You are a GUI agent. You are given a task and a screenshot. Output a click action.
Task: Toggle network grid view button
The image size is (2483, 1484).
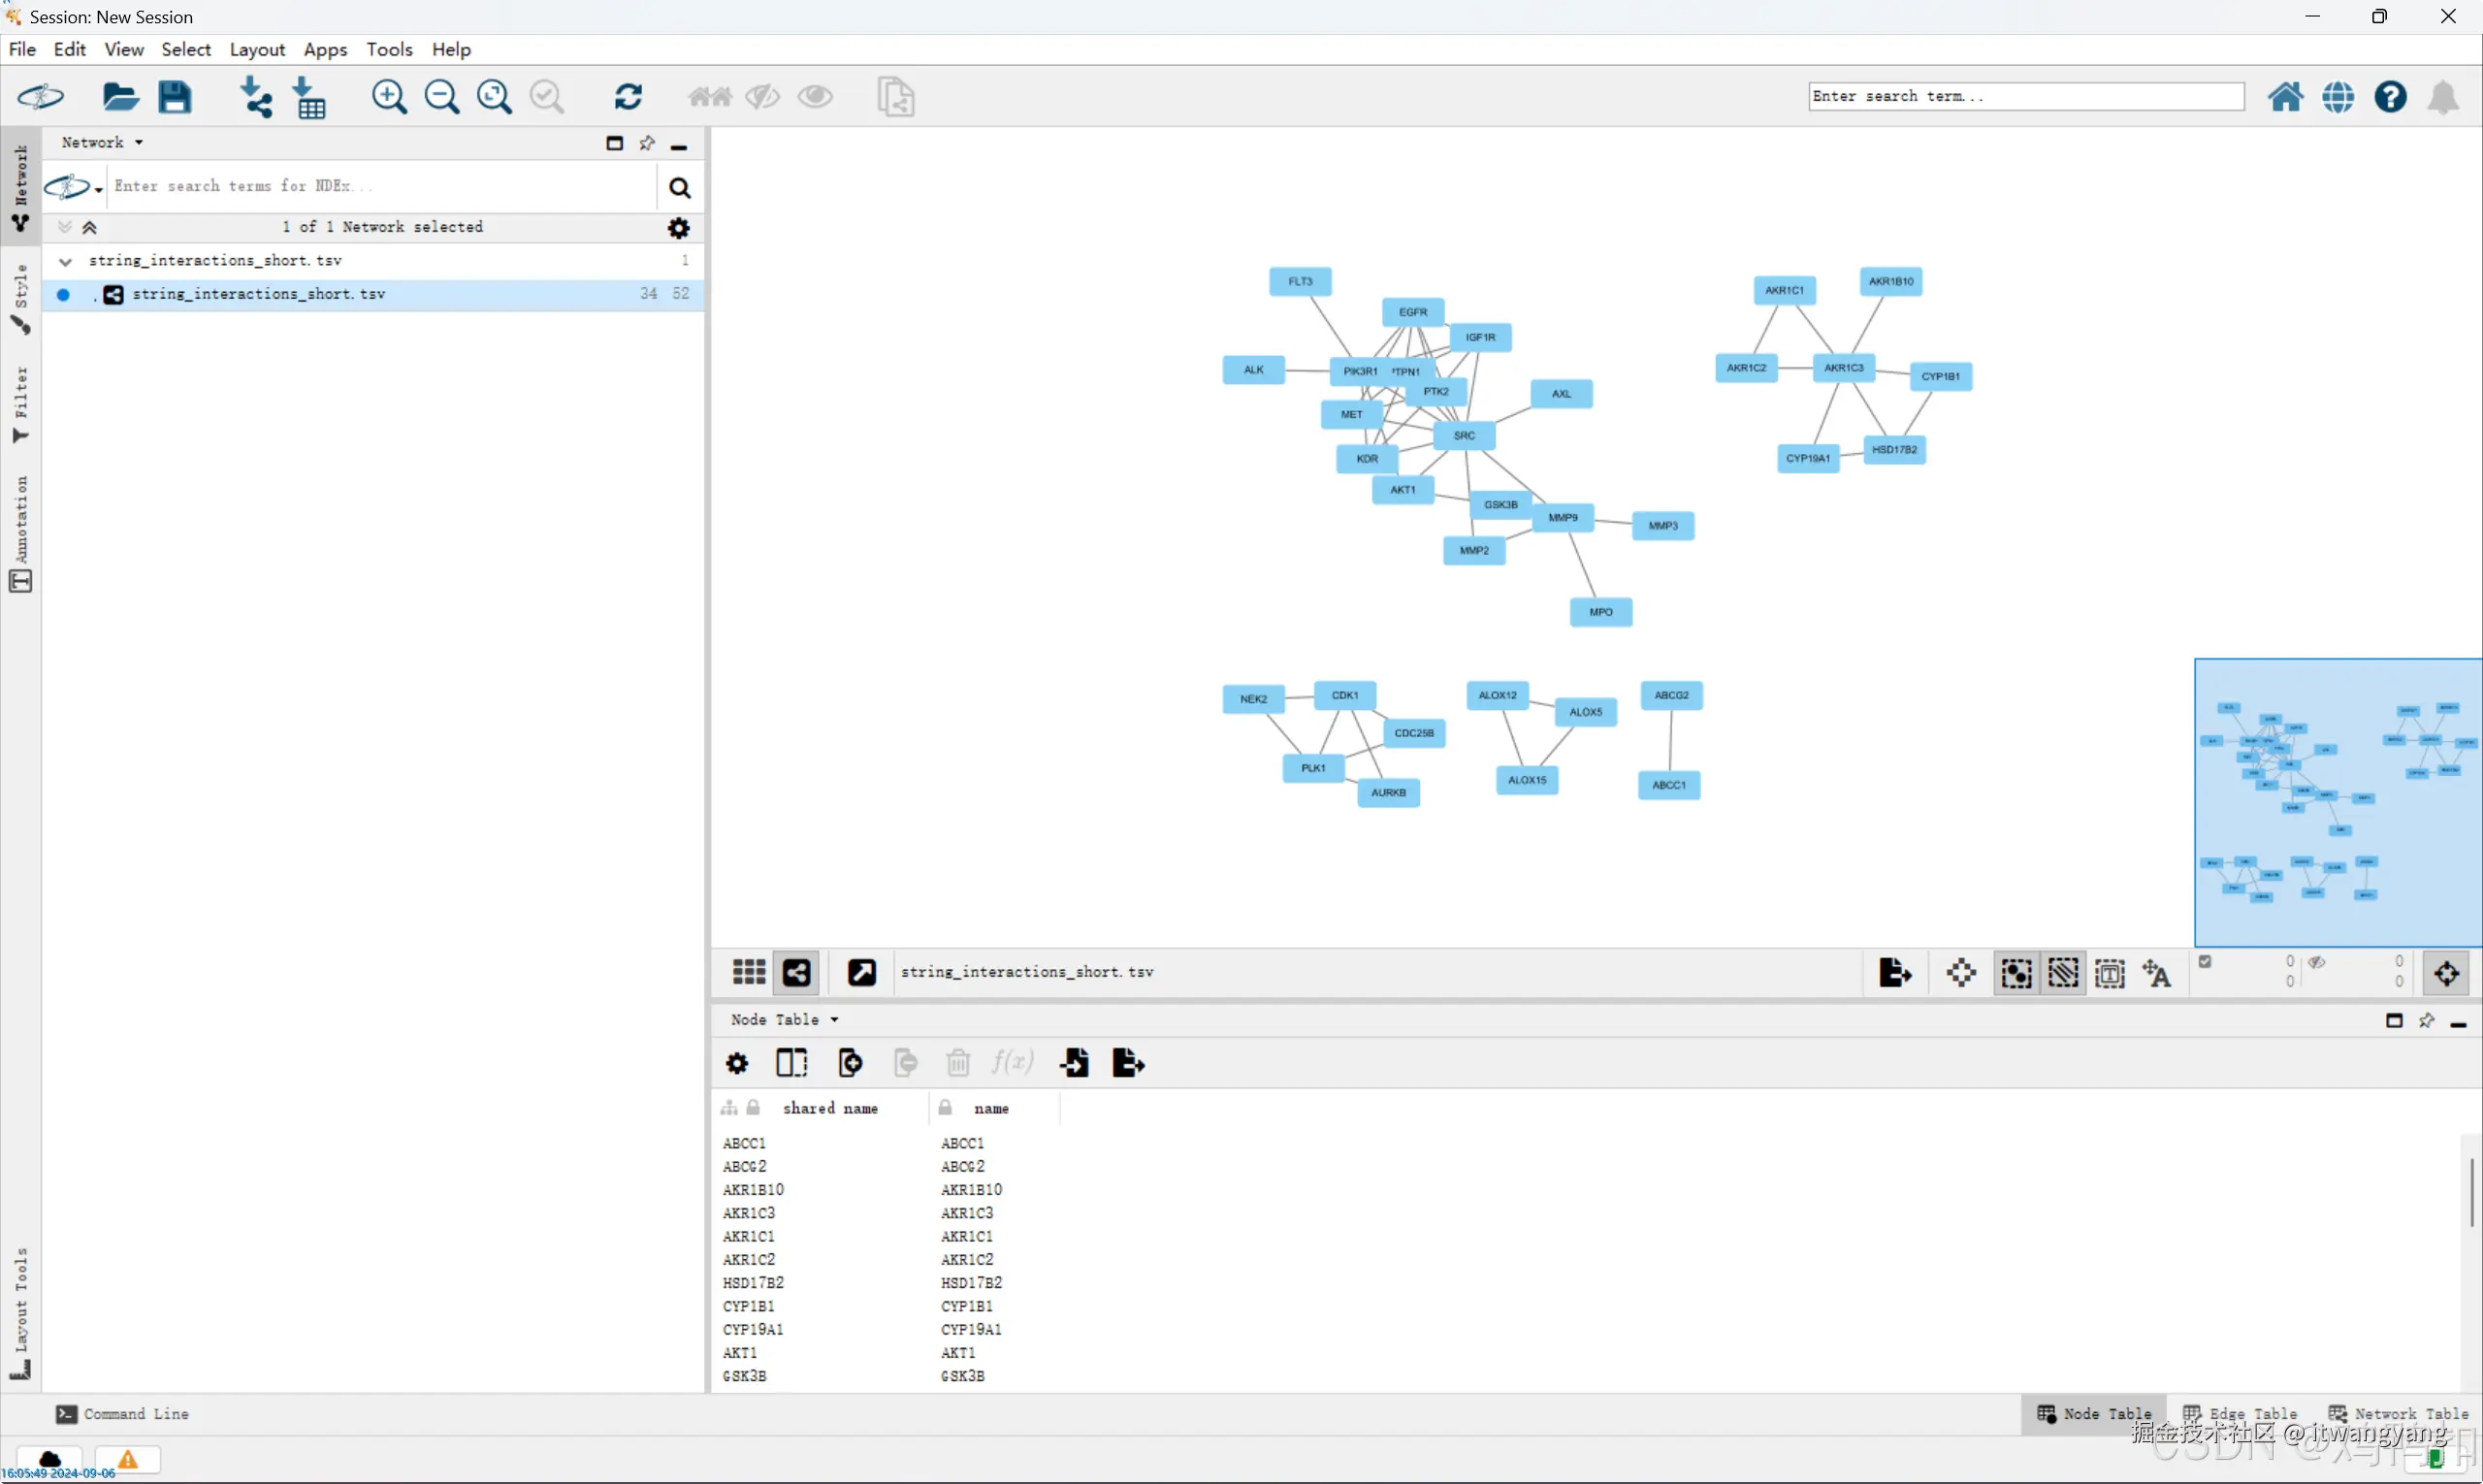[x=749, y=972]
